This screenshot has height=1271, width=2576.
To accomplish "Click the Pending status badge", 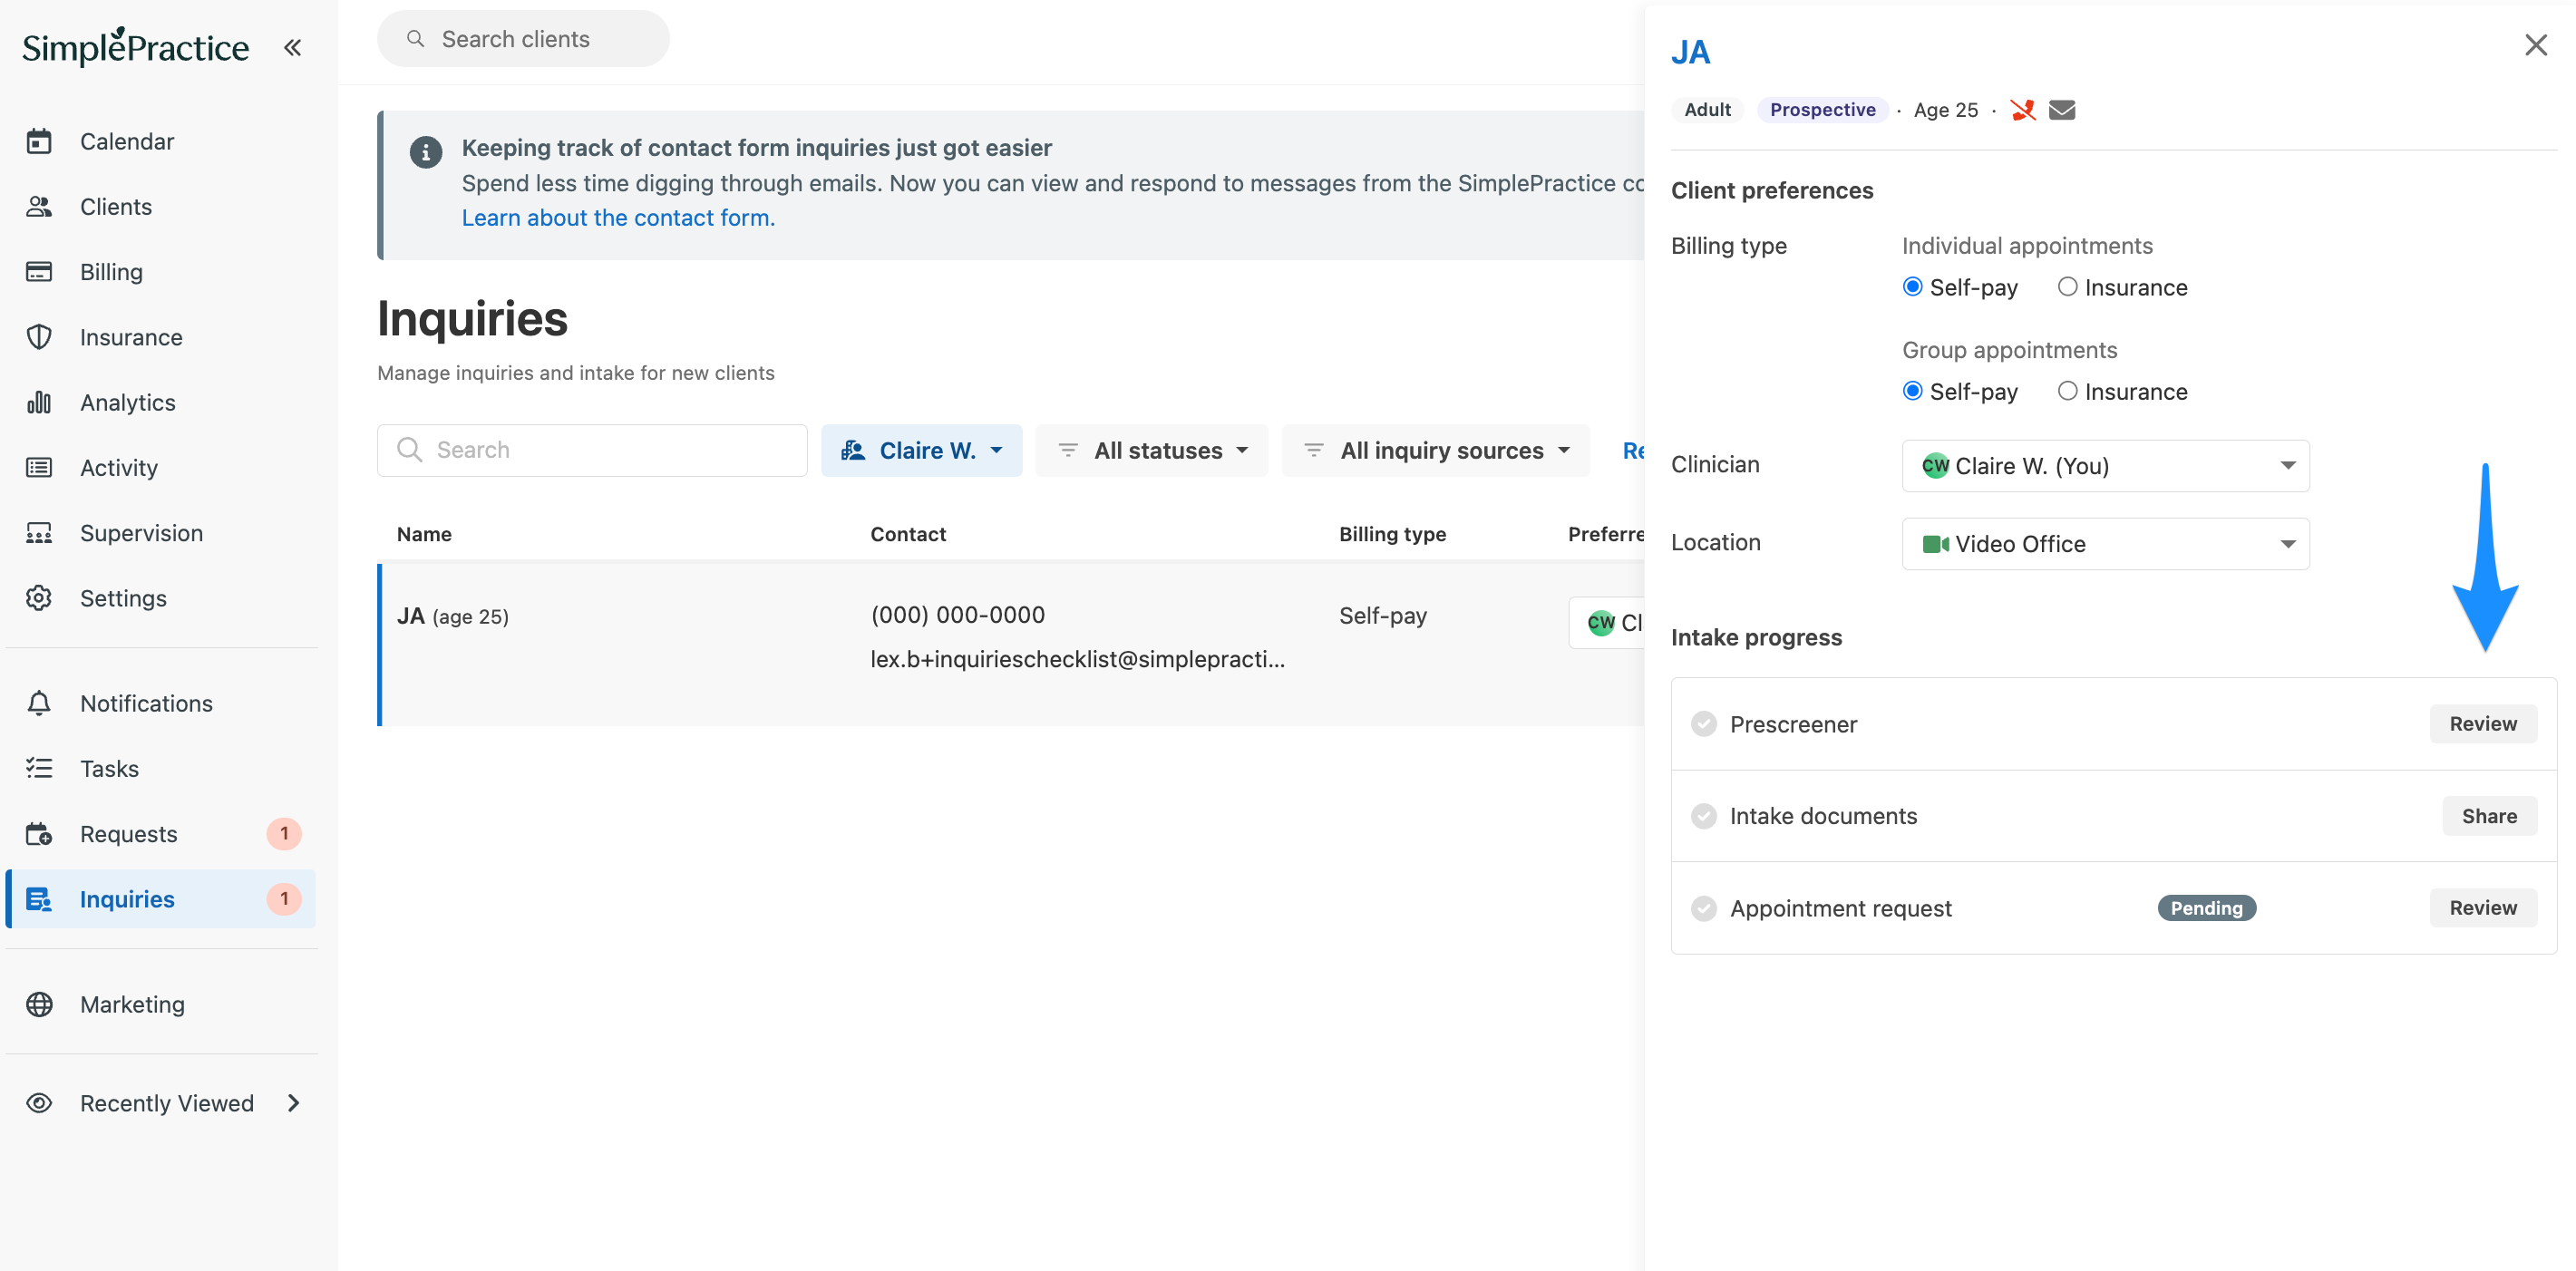I will point(2206,907).
